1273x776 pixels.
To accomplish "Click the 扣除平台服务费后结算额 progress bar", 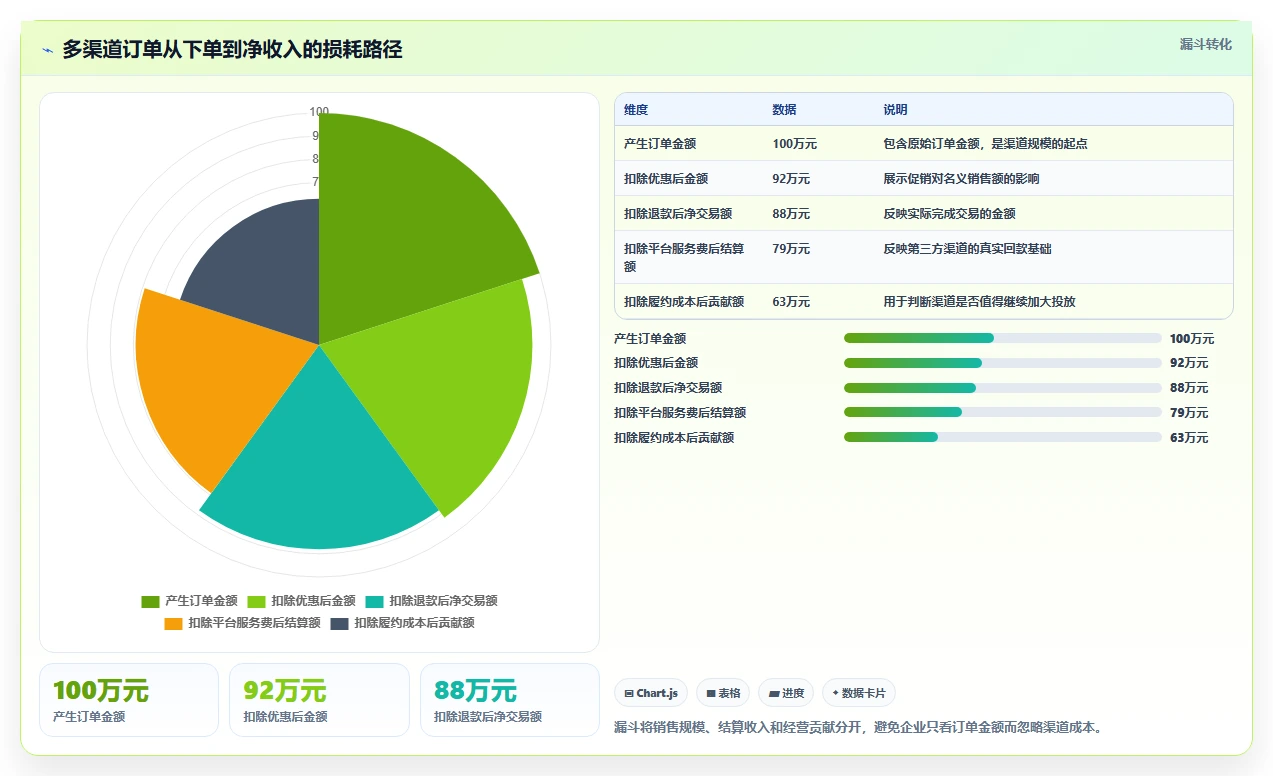I will tap(1003, 412).
